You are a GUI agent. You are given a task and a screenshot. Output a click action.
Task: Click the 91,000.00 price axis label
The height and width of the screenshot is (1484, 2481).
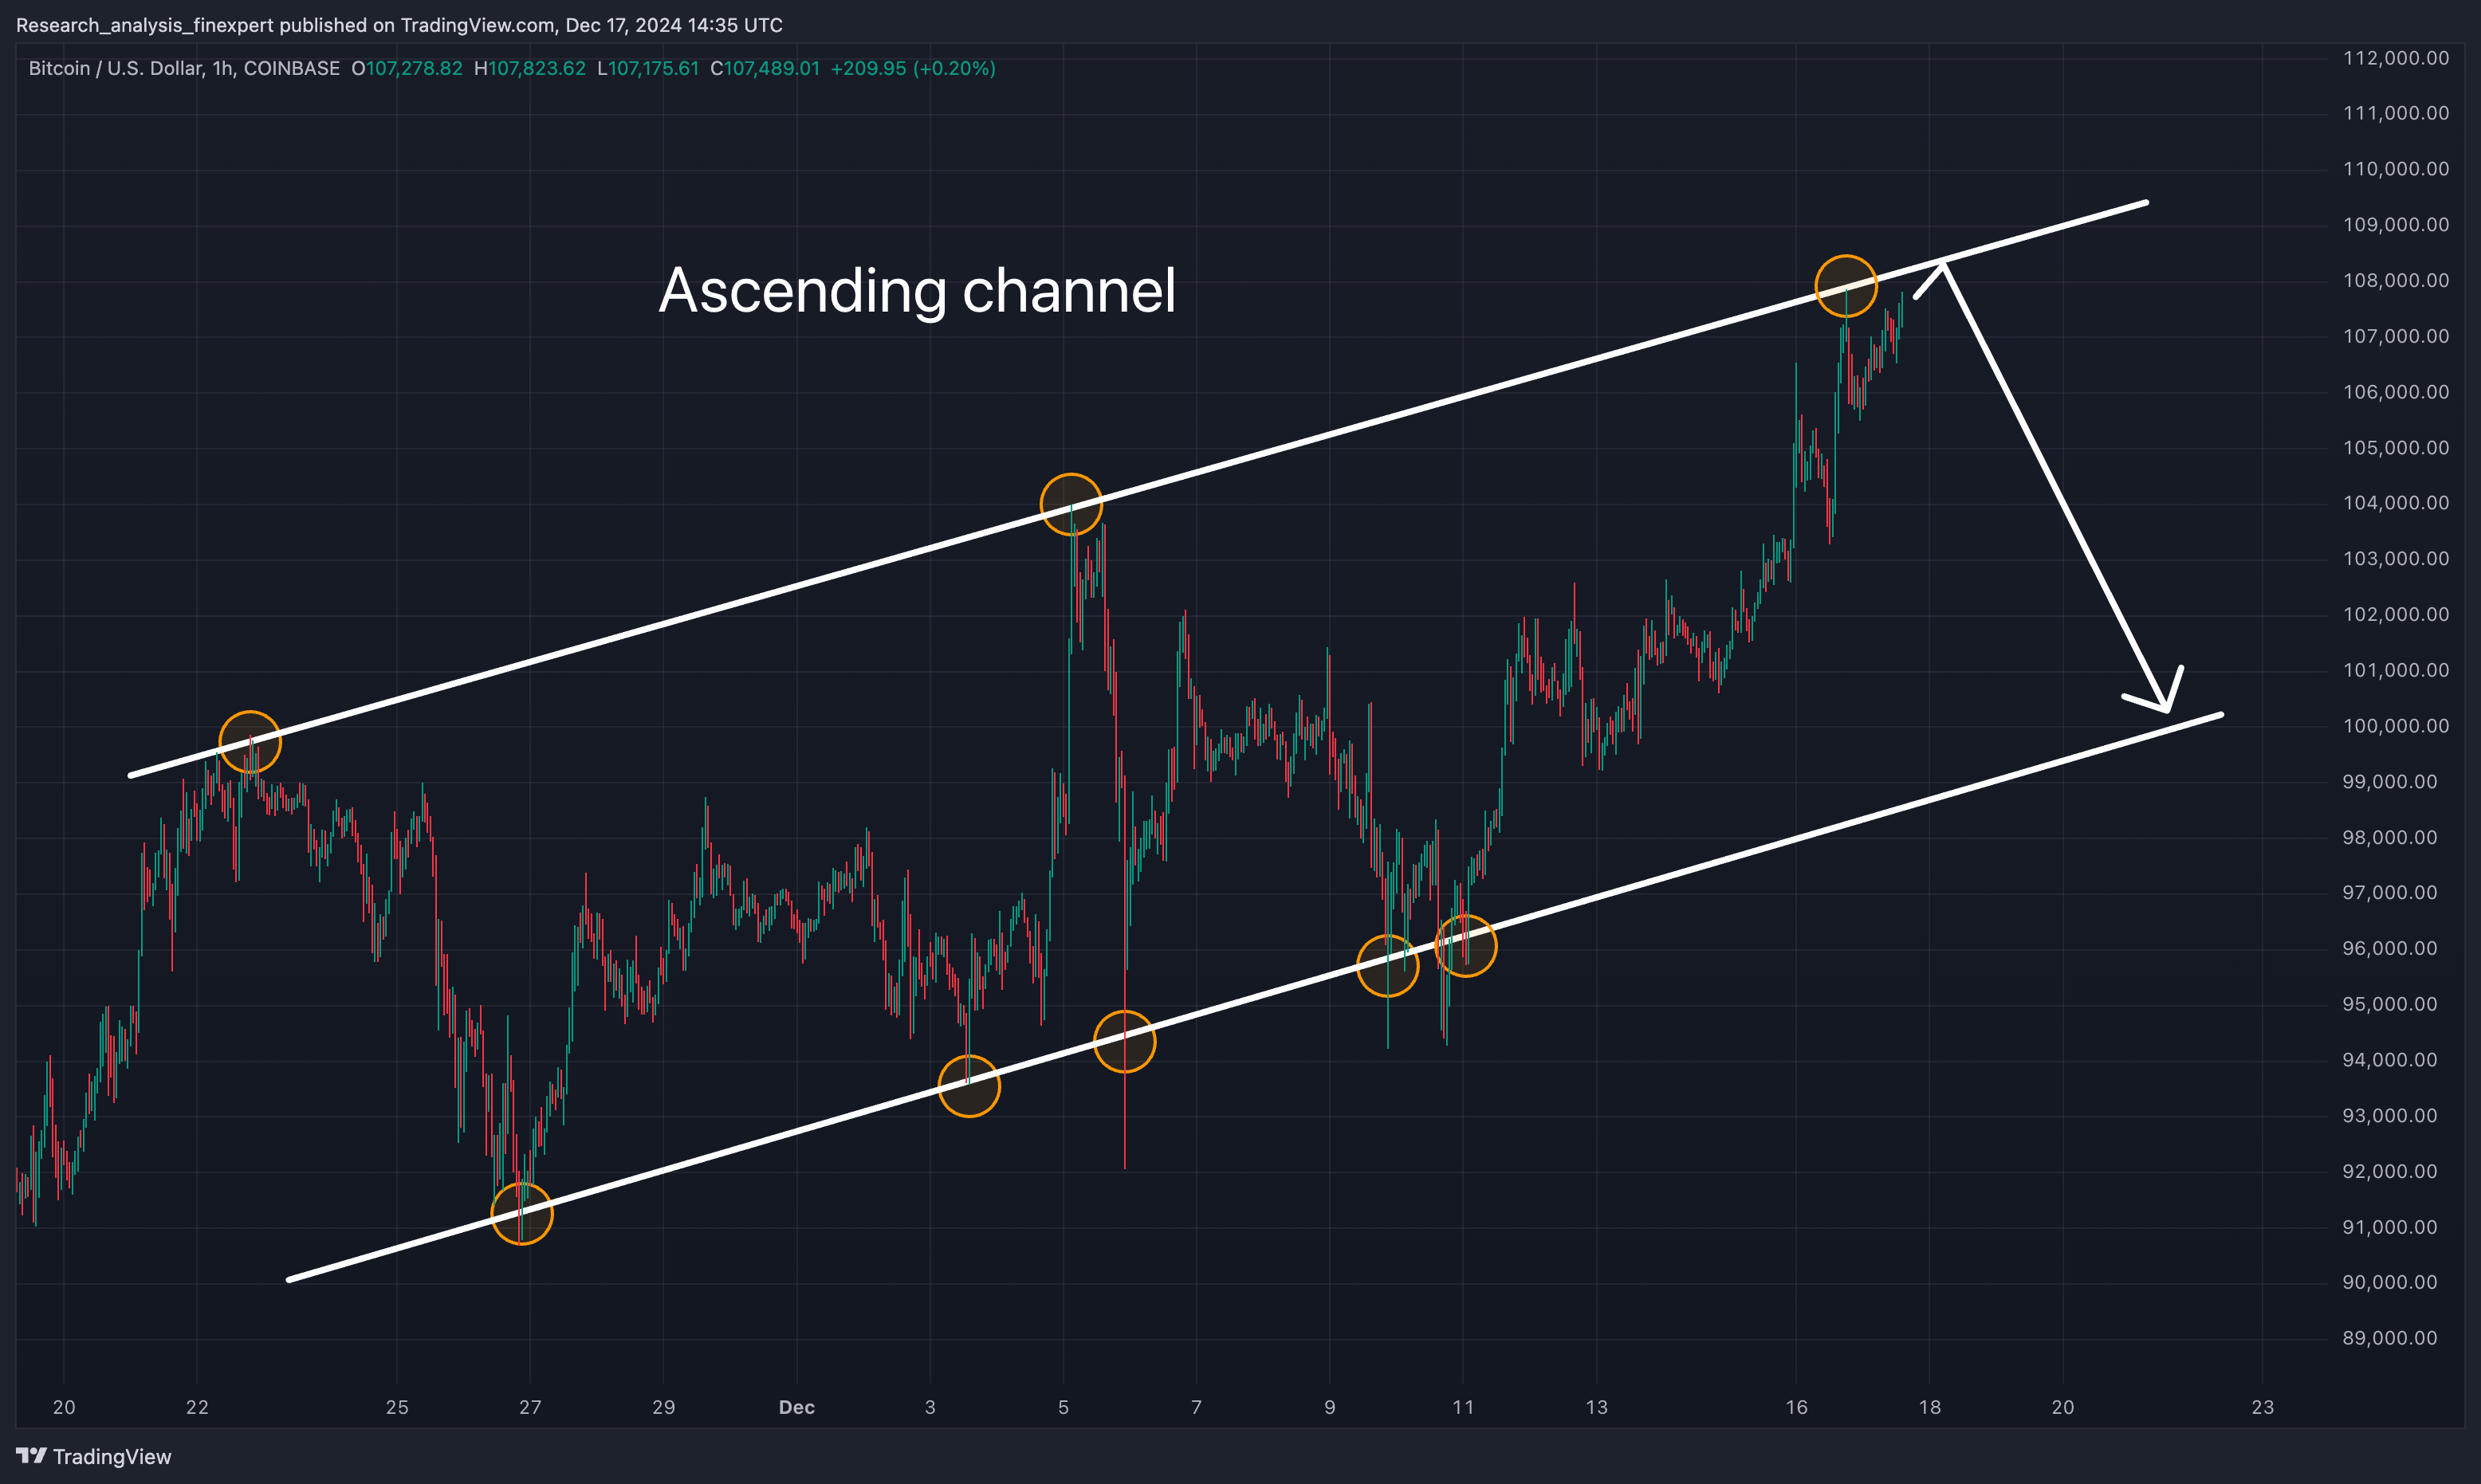(x=2390, y=1227)
